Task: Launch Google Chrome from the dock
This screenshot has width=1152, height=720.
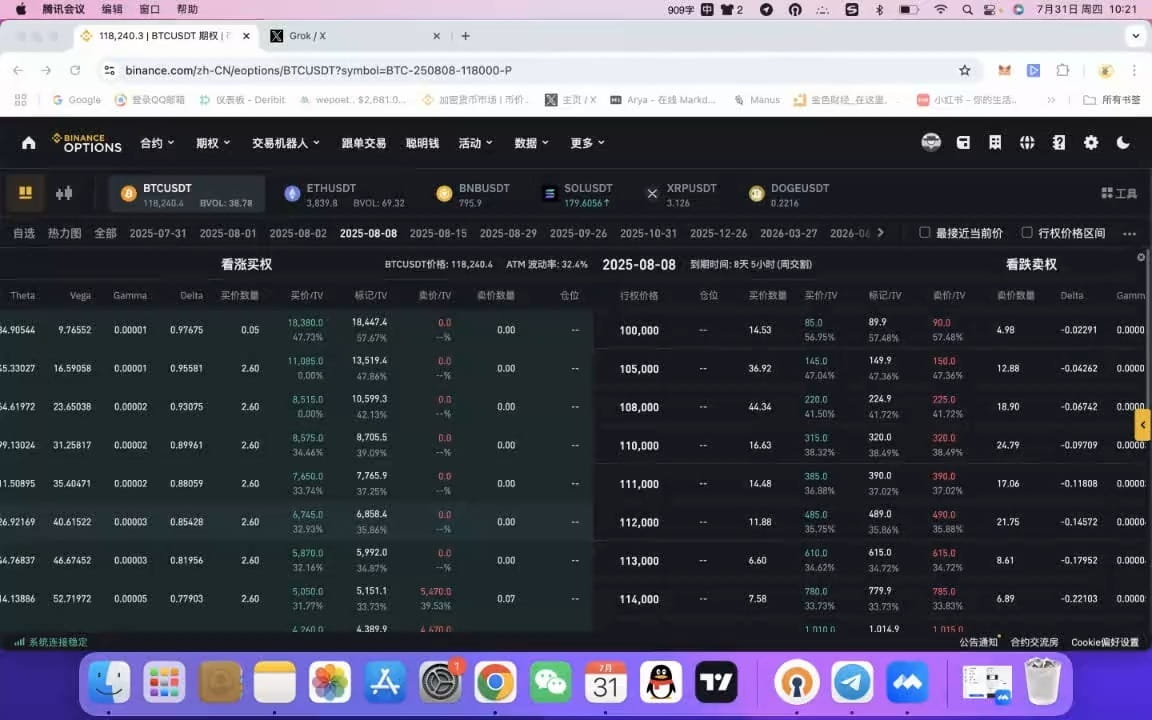Action: (x=495, y=682)
